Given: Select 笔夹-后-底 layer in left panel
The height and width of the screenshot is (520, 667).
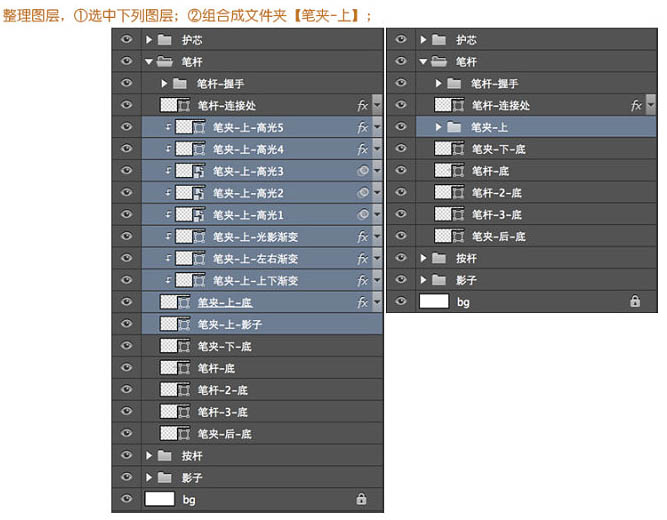Looking at the screenshot, I should pos(262,433).
